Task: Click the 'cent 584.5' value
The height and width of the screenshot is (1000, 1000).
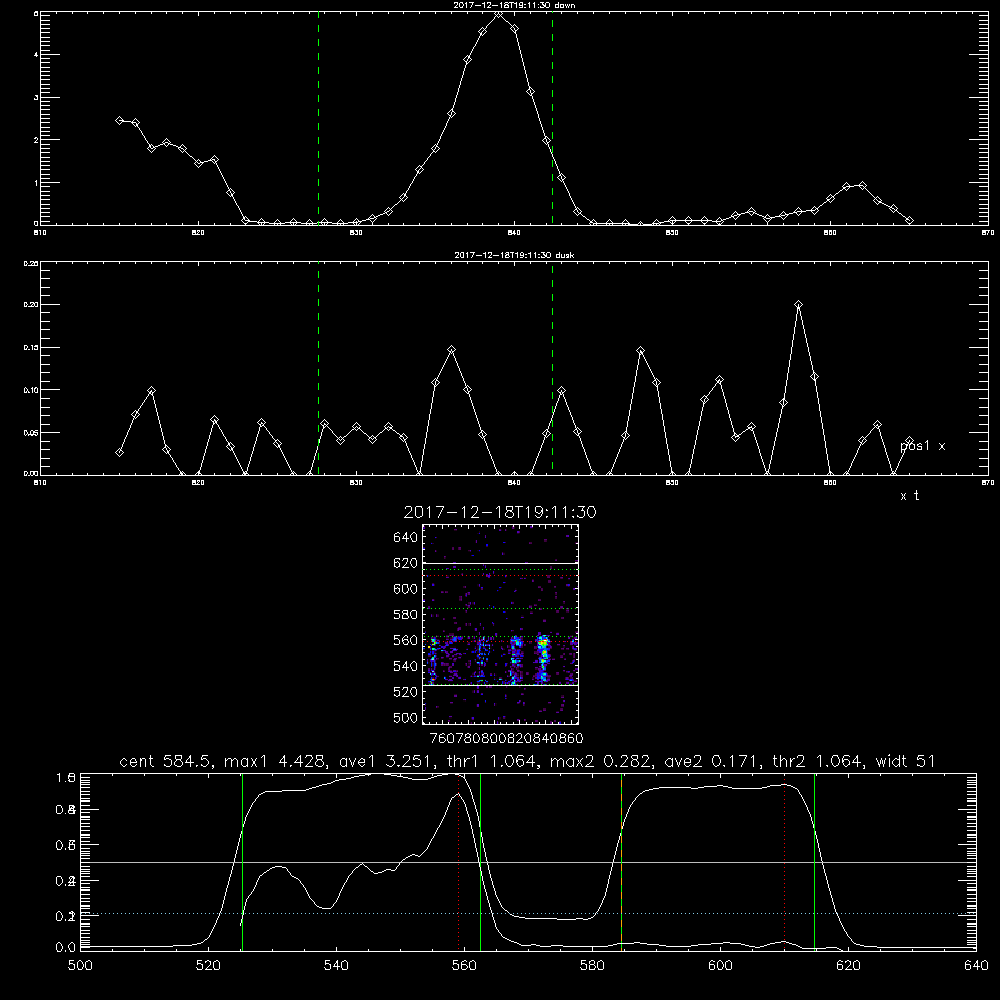Action: 167,761
